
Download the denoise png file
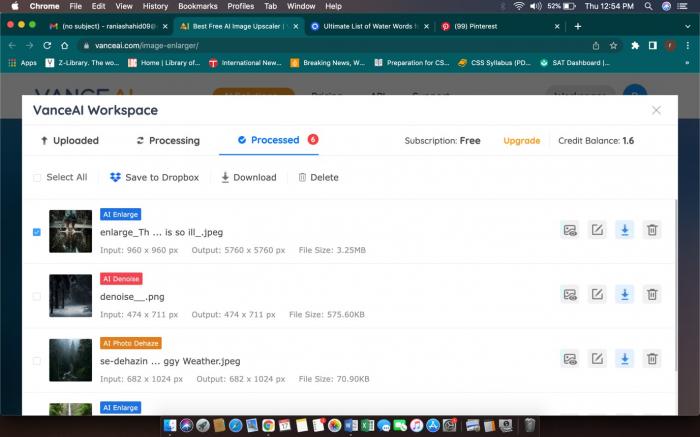625,294
